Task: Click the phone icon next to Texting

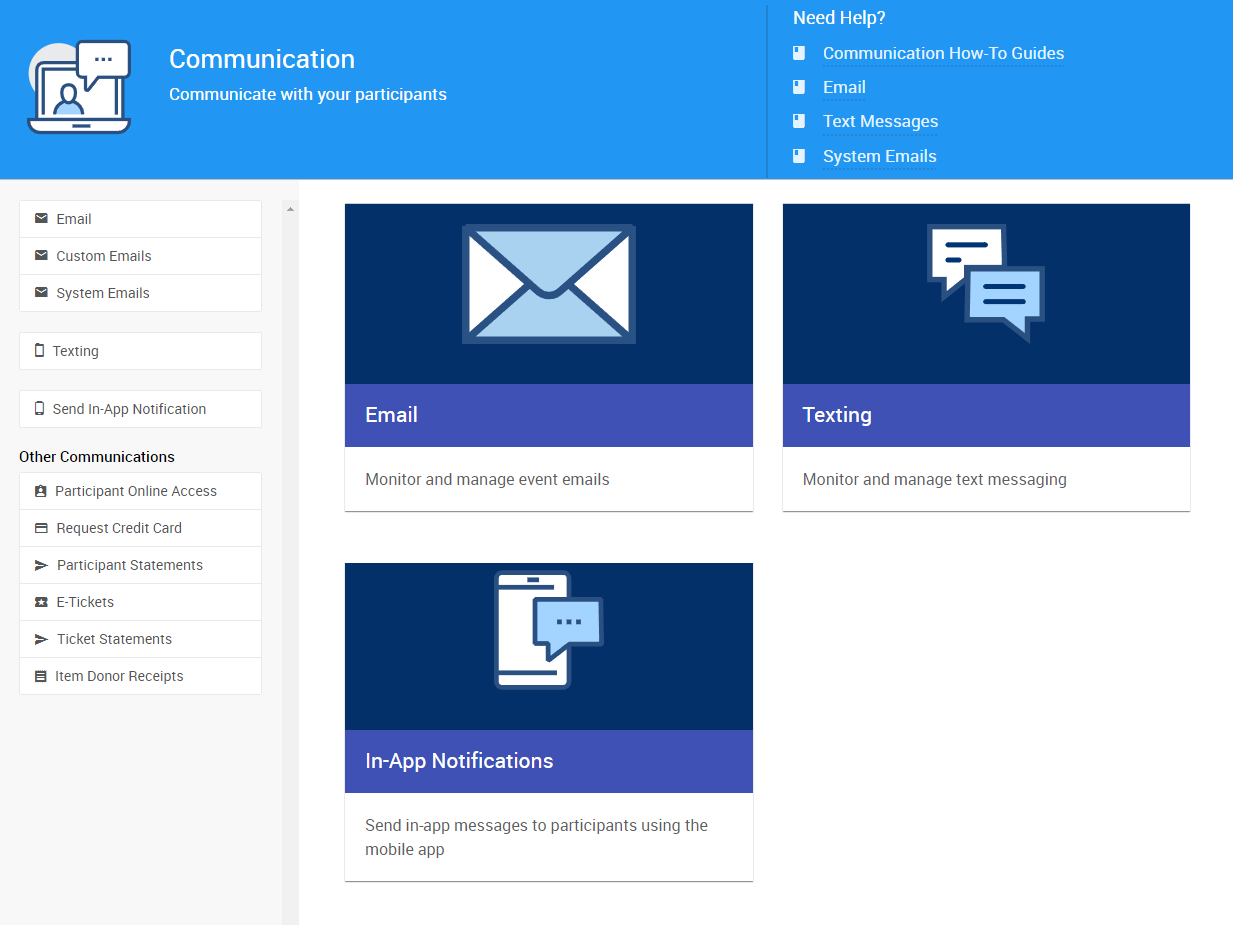Action: 40,351
